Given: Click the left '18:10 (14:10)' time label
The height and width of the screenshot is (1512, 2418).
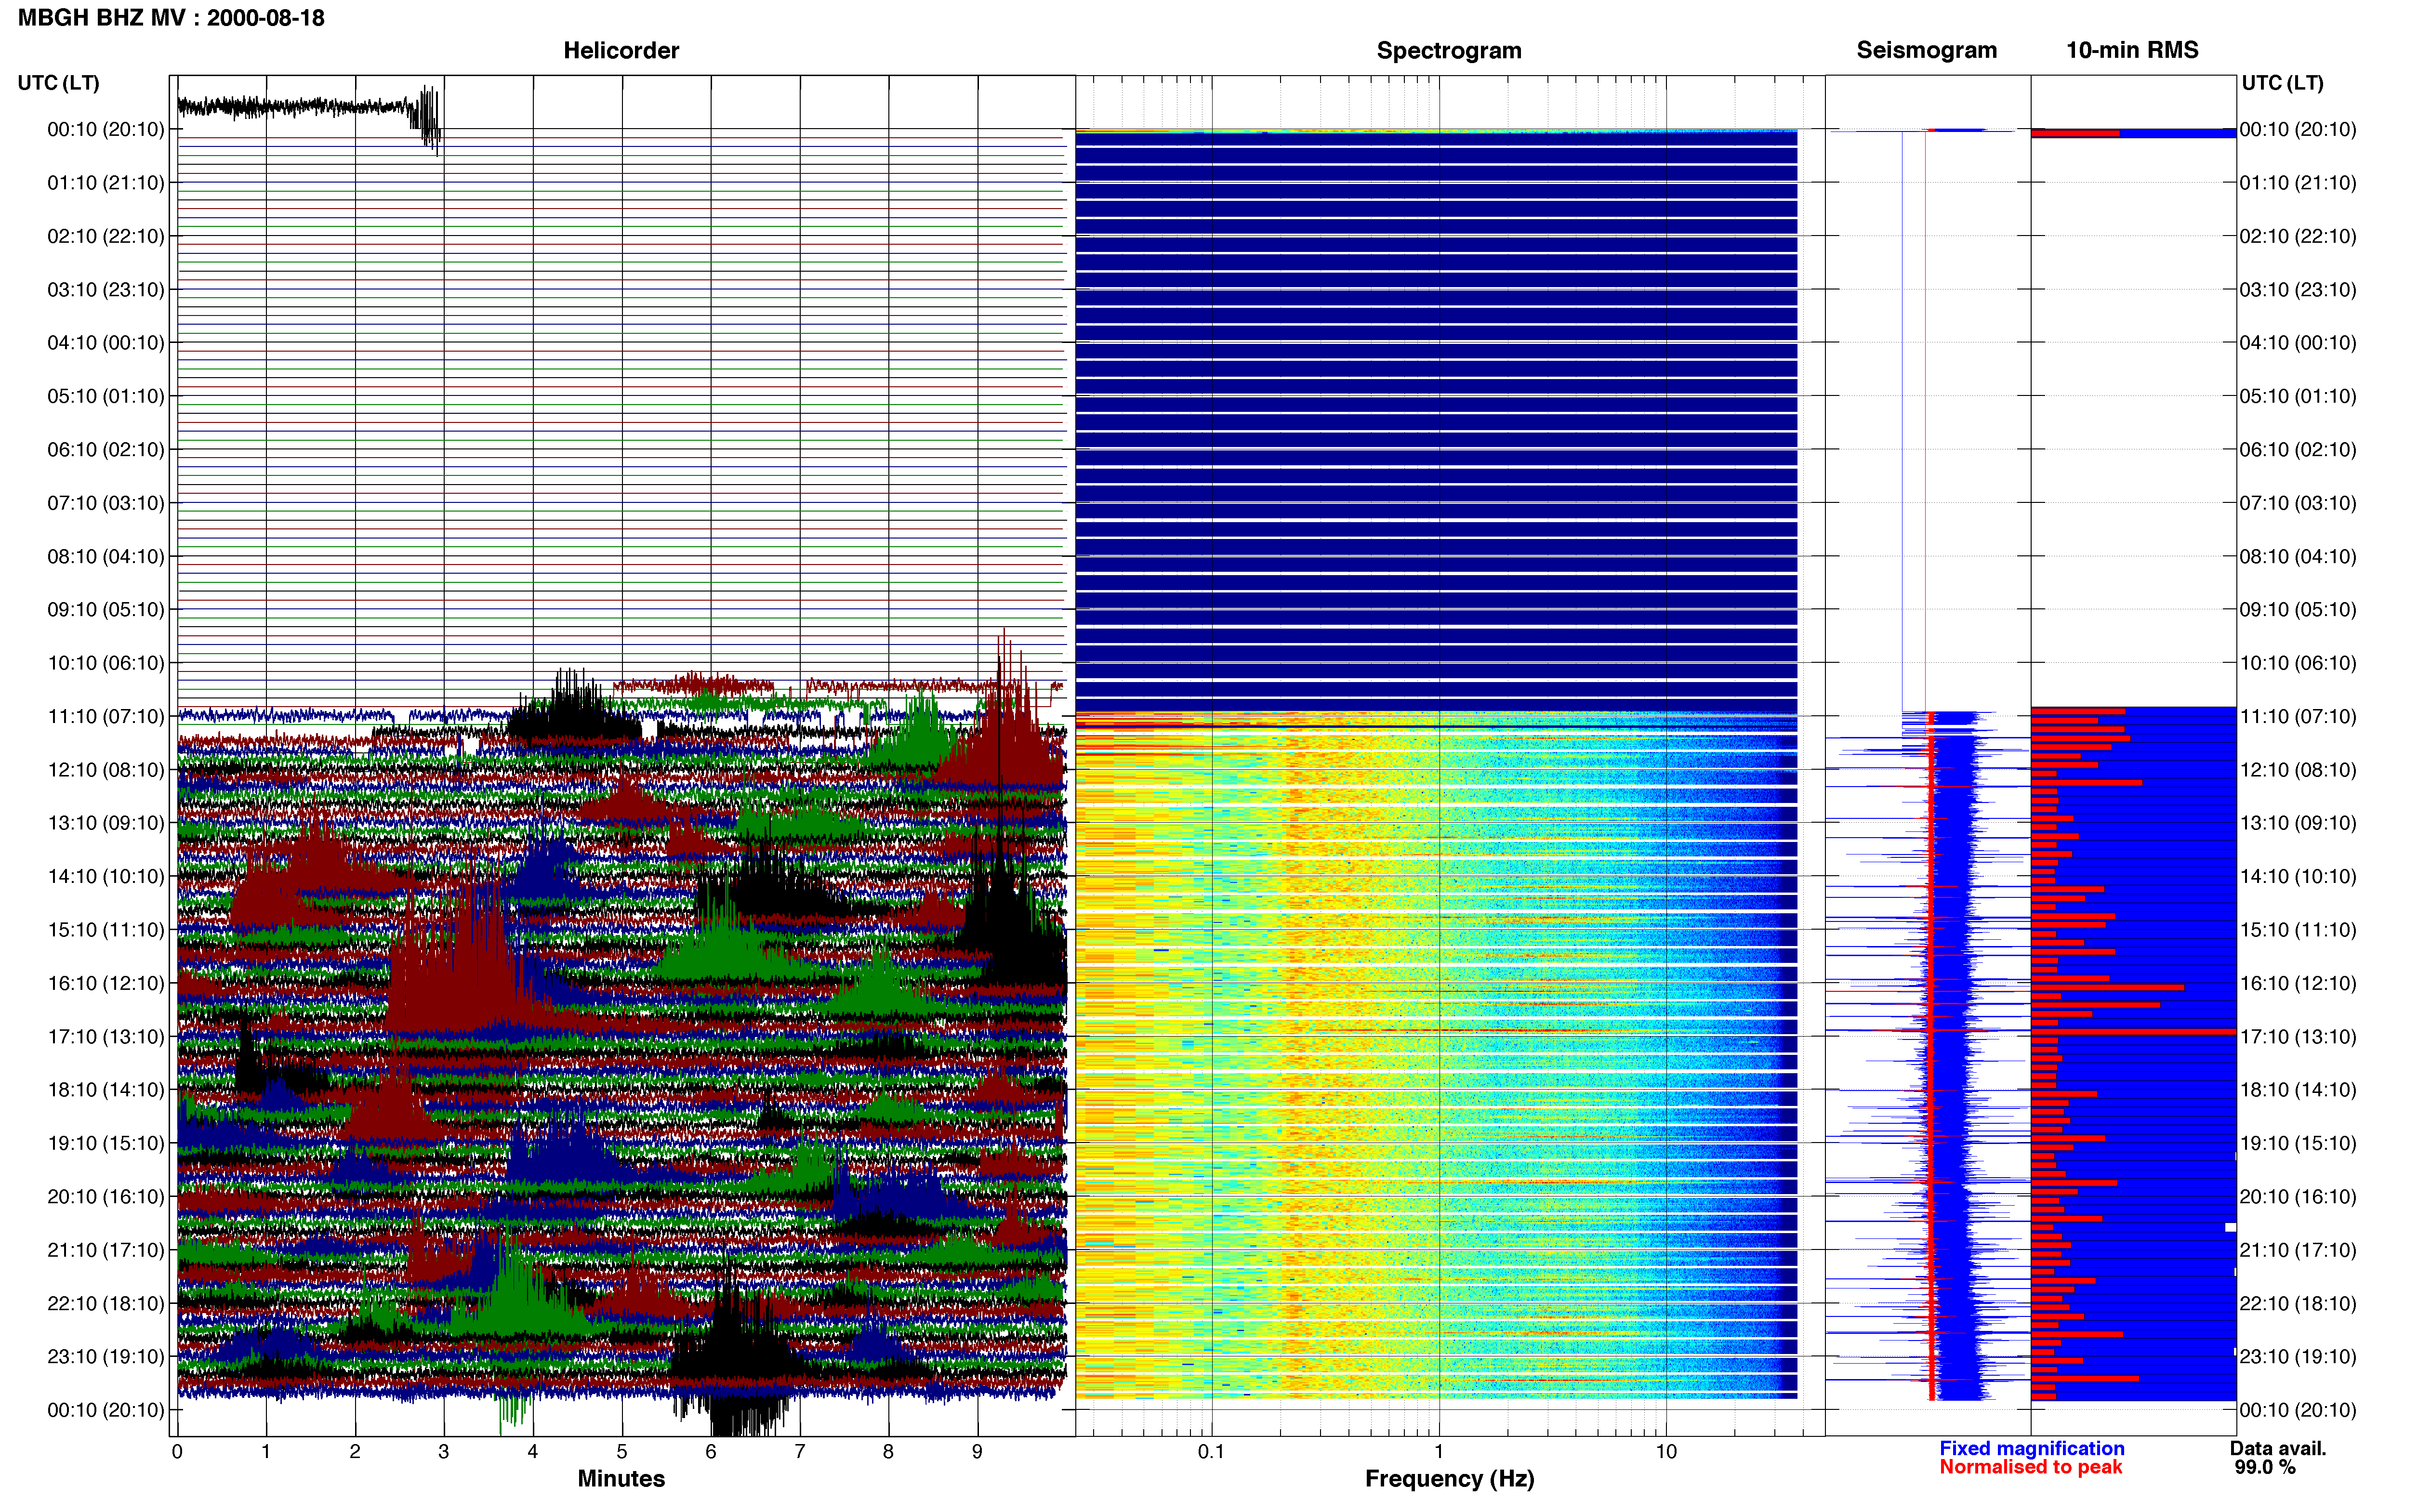Looking at the screenshot, I should tap(106, 1090).
